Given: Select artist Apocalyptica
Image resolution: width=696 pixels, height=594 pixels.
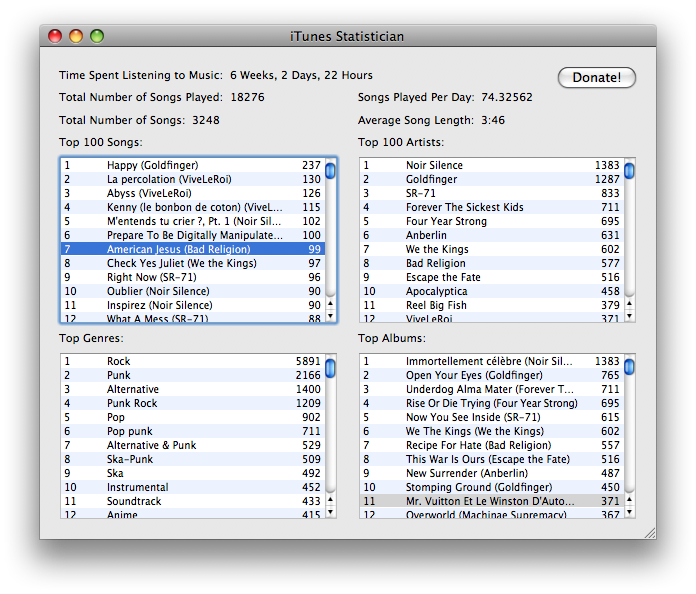Looking at the screenshot, I should click(492, 291).
